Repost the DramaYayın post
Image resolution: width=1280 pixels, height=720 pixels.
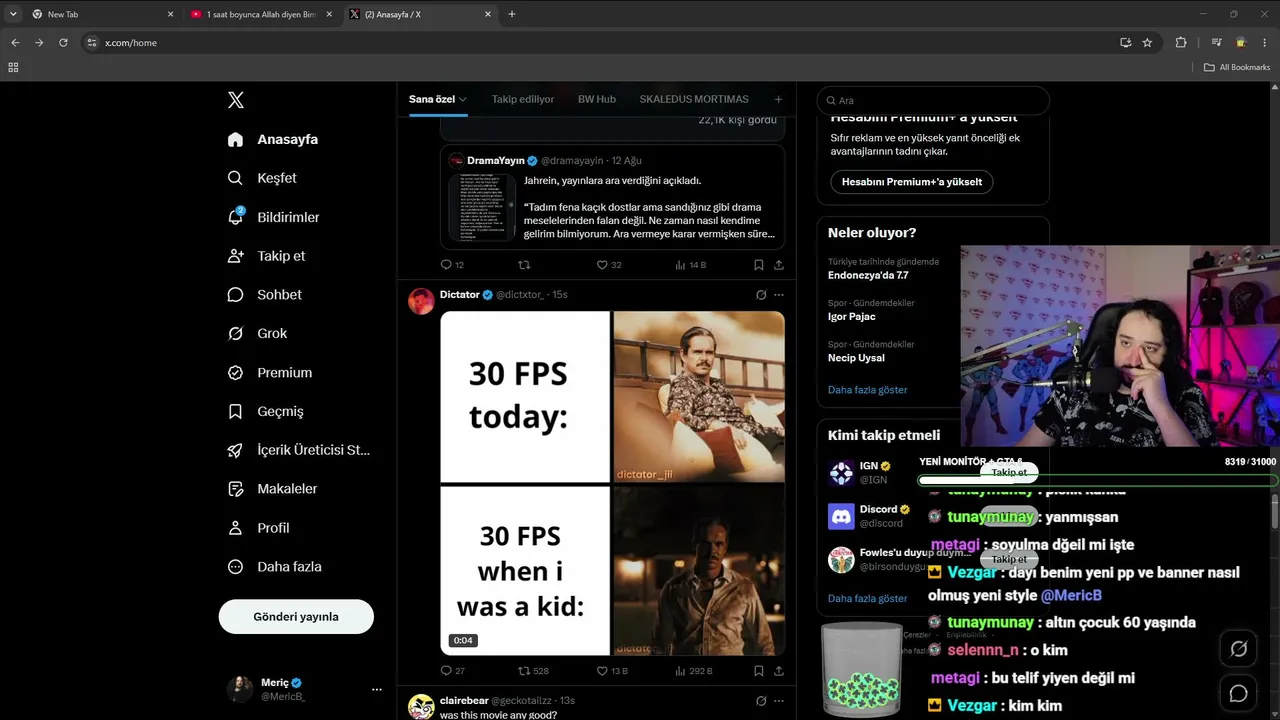(x=524, y=265)
